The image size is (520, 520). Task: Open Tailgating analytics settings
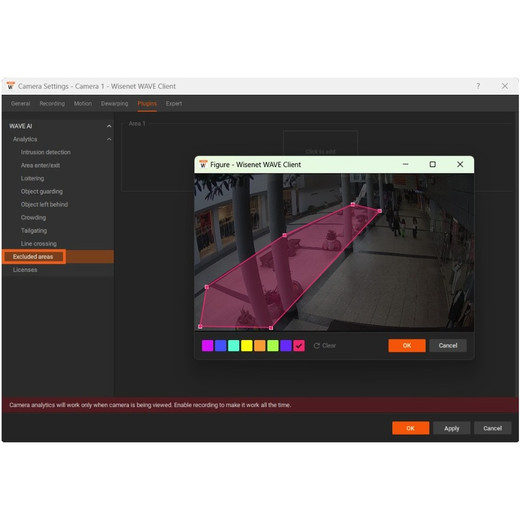pos(34,230)
